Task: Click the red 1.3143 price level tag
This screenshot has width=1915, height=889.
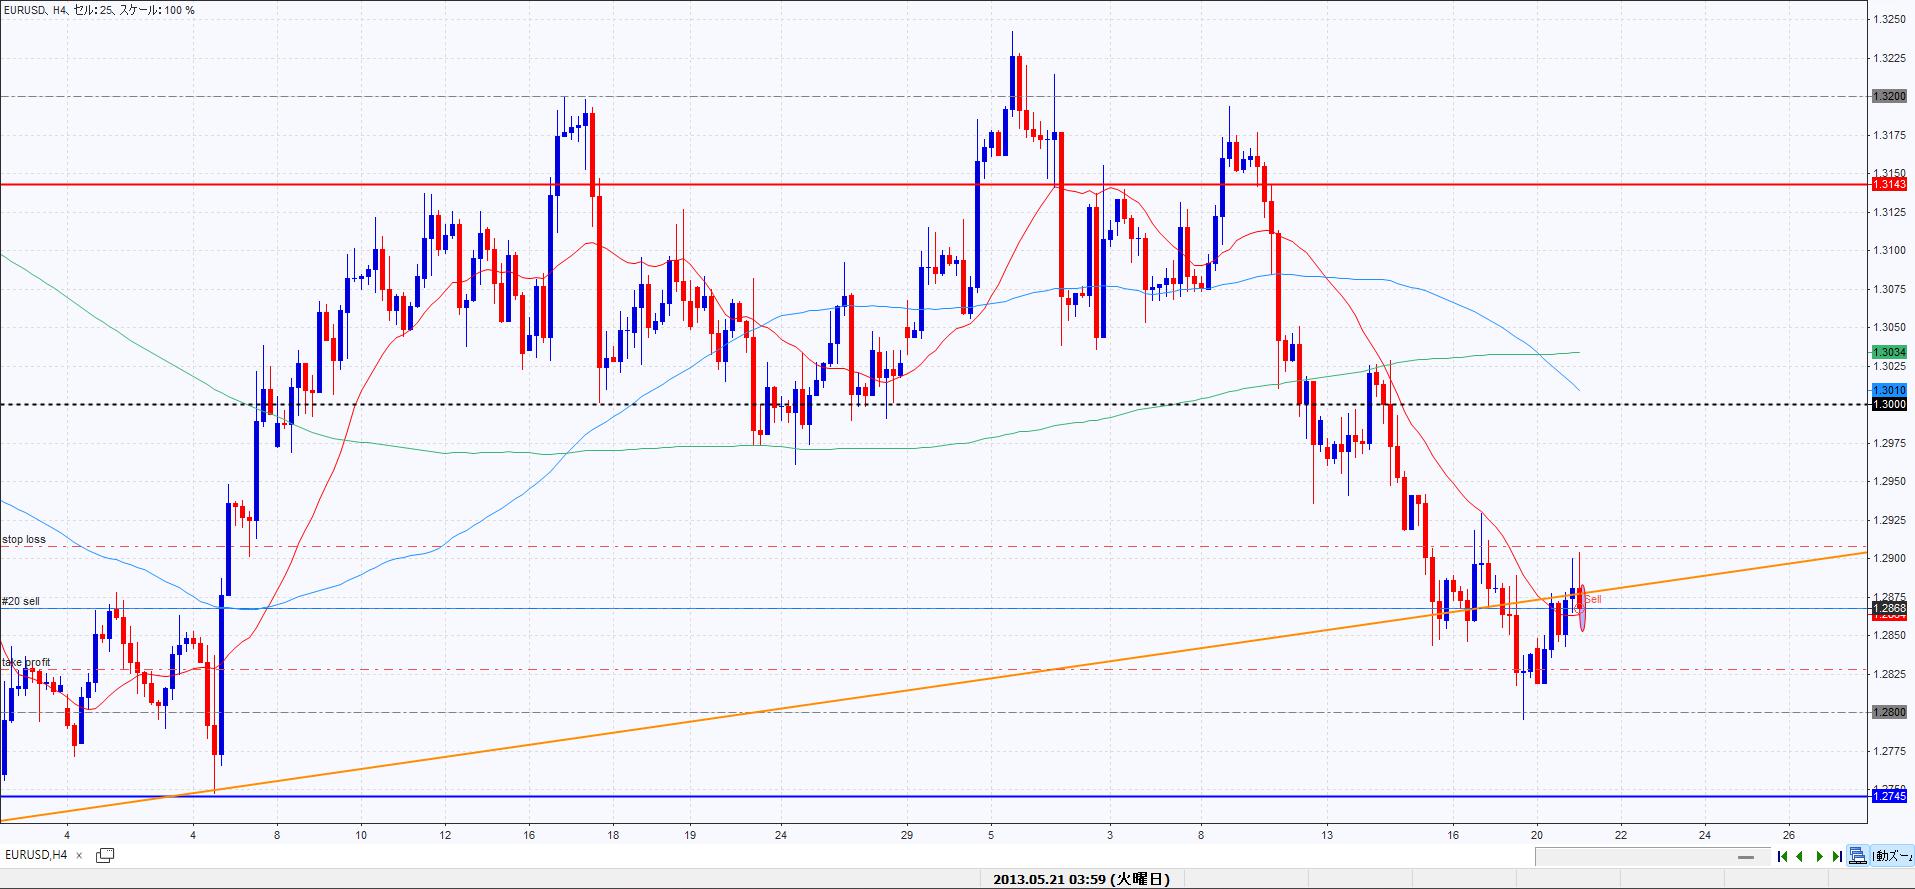Action: pos(1889,185)
